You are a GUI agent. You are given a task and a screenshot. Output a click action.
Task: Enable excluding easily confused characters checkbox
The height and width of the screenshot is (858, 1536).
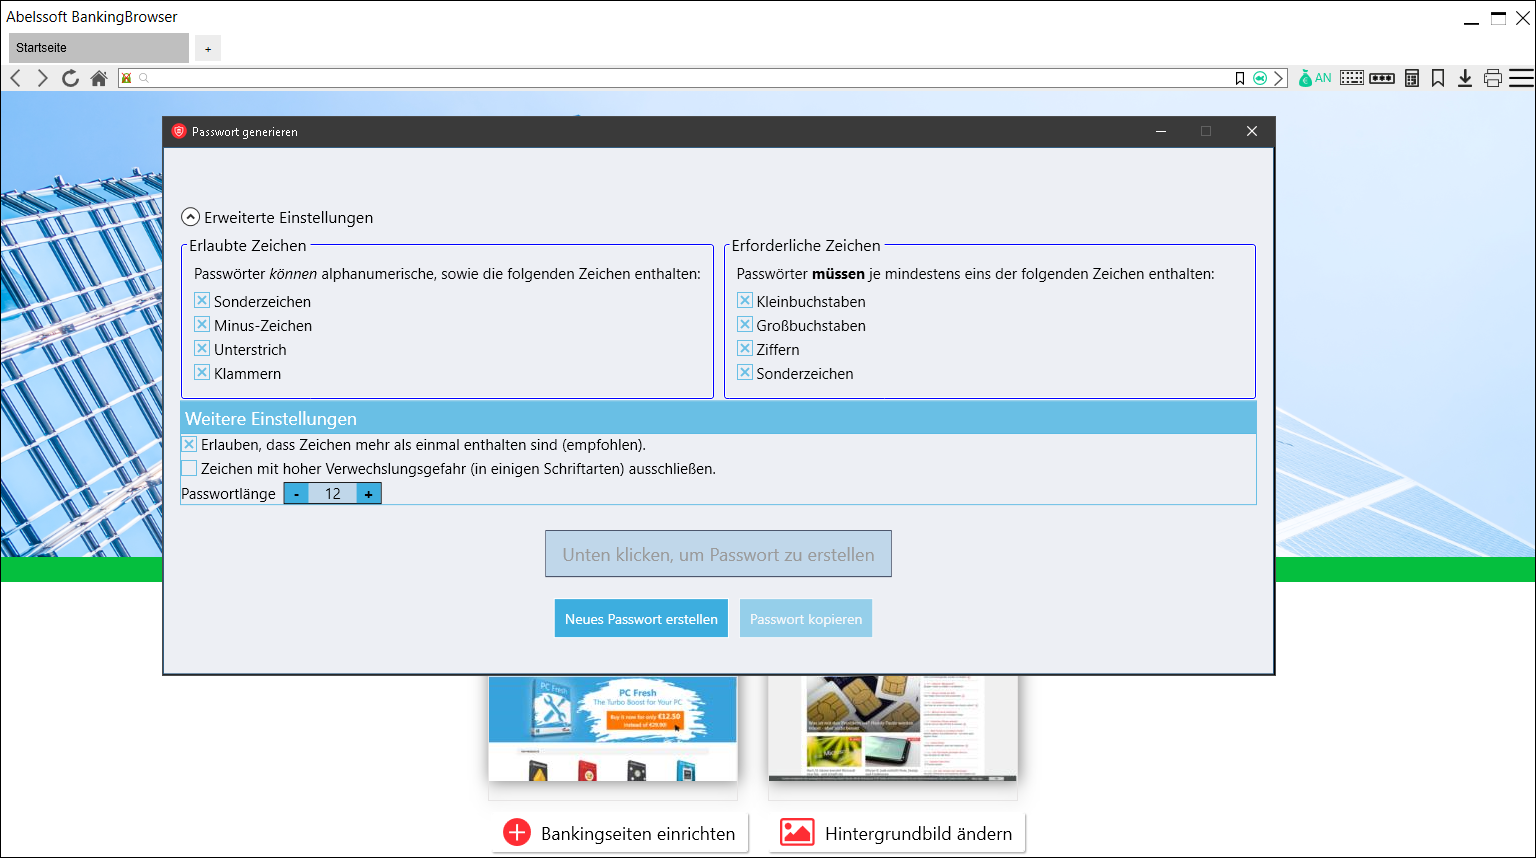tap(189, 468)
